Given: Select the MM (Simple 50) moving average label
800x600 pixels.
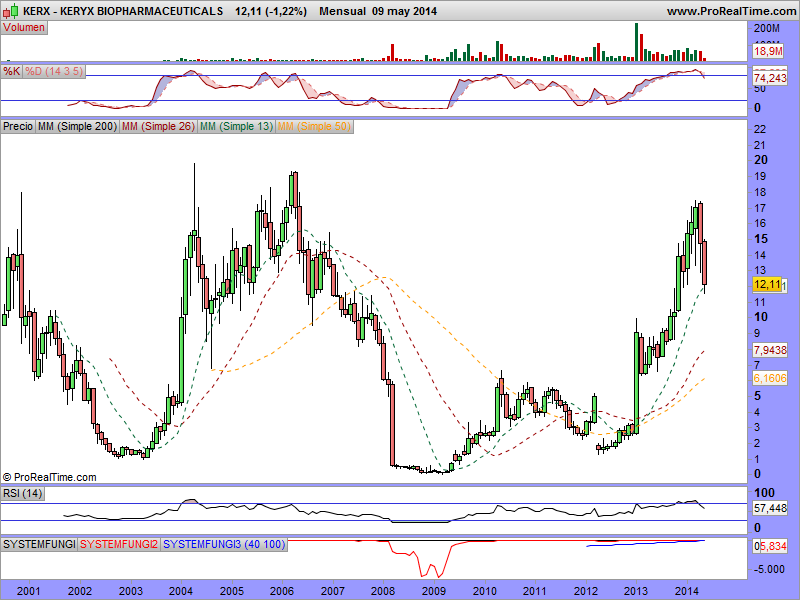Looking at the screenshot, I should coord(314,126).
